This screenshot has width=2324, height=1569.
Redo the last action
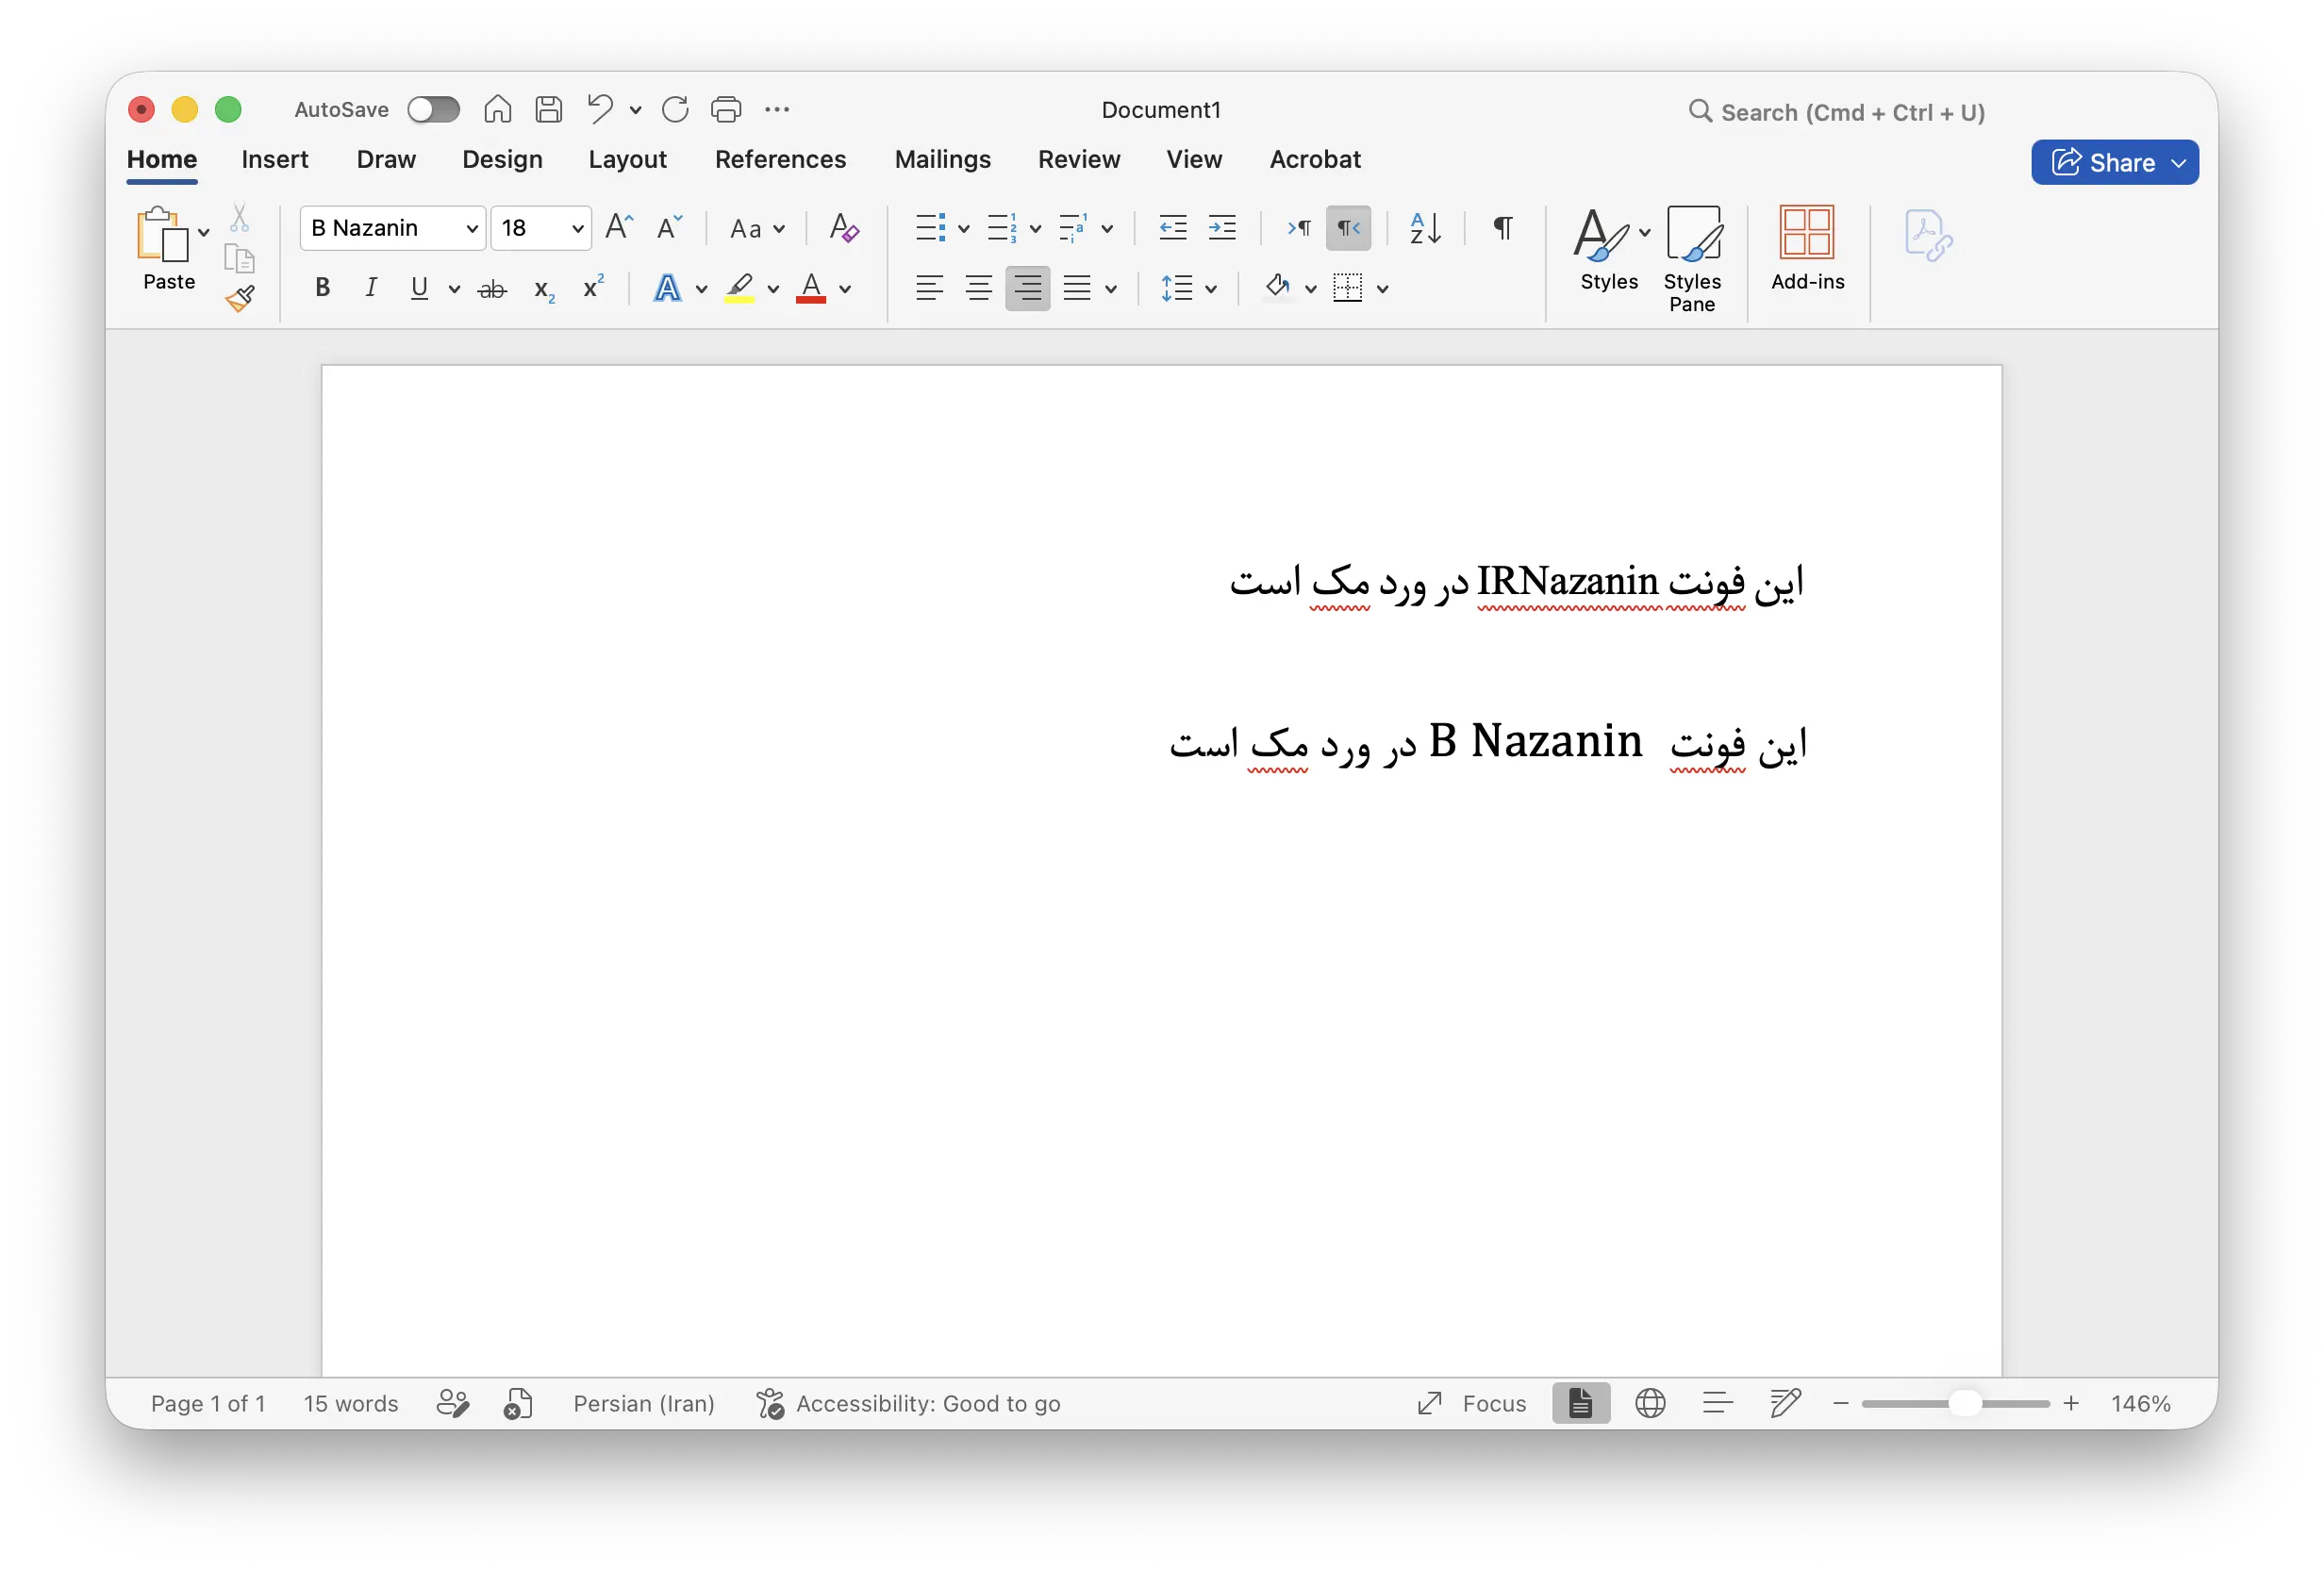[675, 109]
